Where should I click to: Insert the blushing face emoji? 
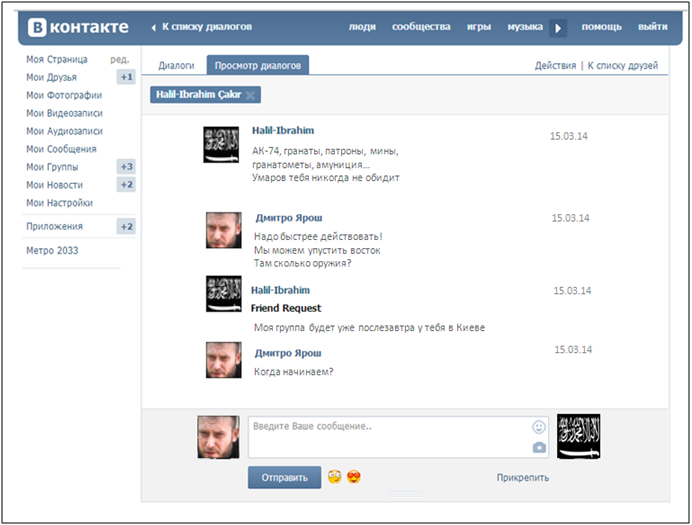pyautogui.click(x=334, y=477)
